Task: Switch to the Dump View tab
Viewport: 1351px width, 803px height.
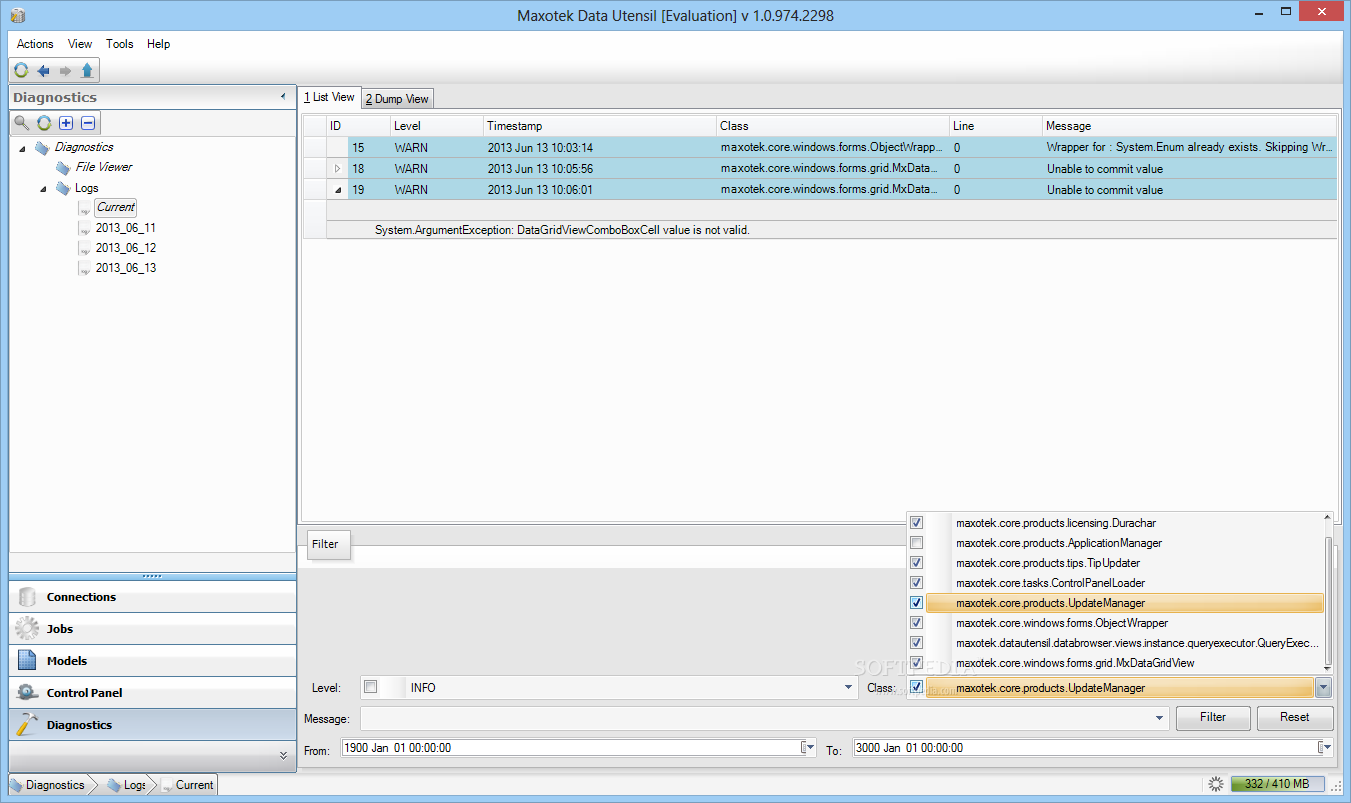Action: click(x=397, y=98)
